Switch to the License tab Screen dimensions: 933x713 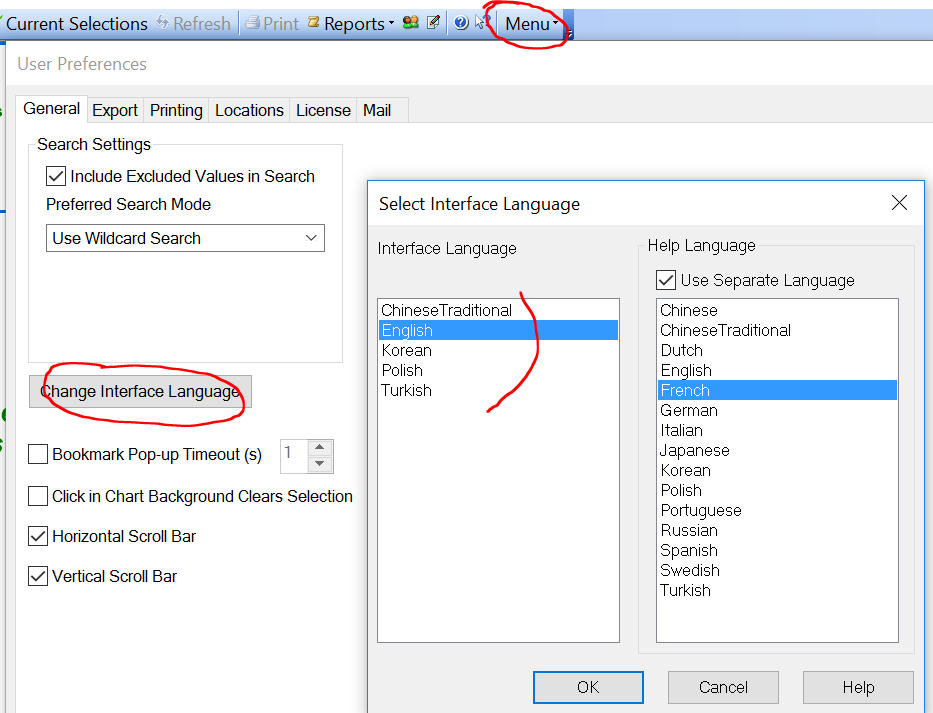point(323,110)
